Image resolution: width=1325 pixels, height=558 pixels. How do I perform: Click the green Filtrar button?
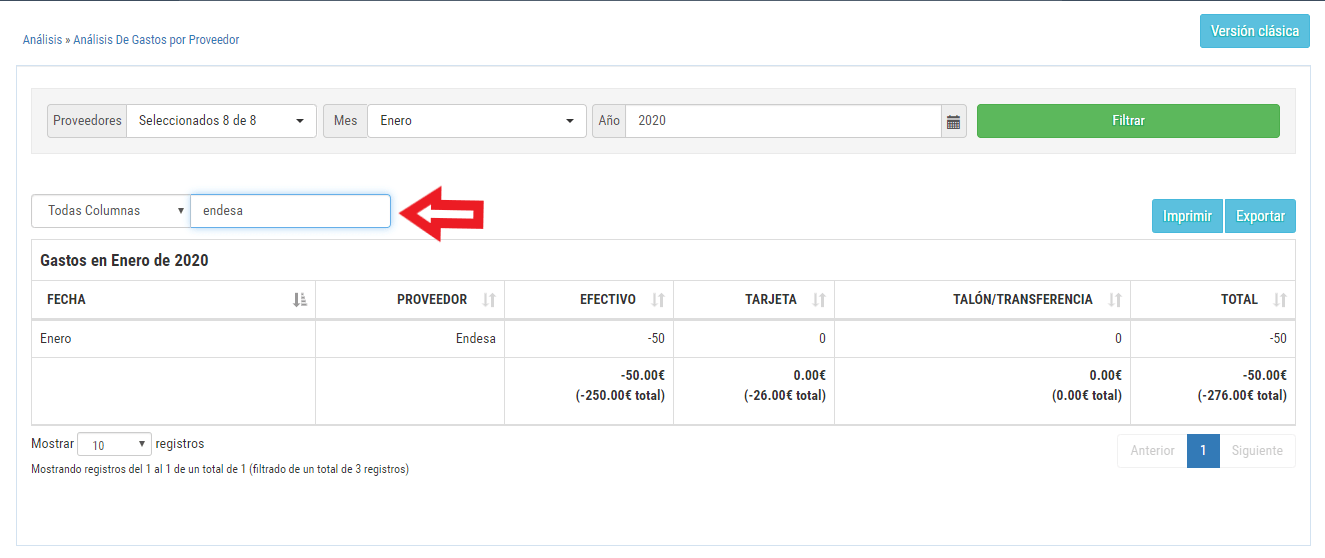[1128, 121]
